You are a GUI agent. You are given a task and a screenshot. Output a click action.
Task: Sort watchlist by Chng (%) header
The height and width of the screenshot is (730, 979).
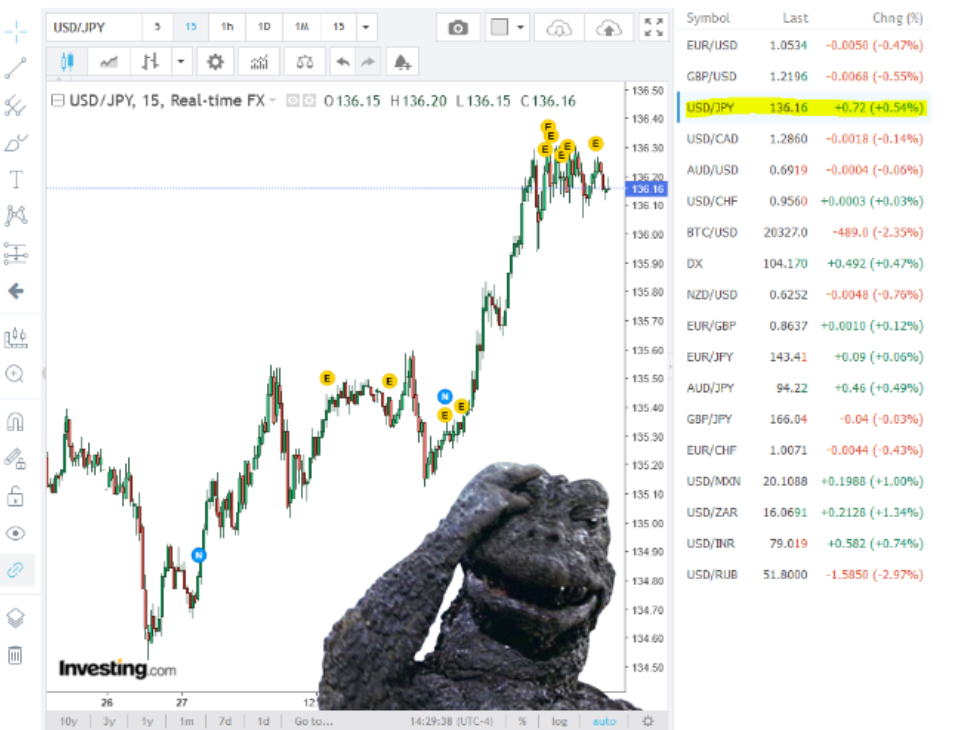897,18
